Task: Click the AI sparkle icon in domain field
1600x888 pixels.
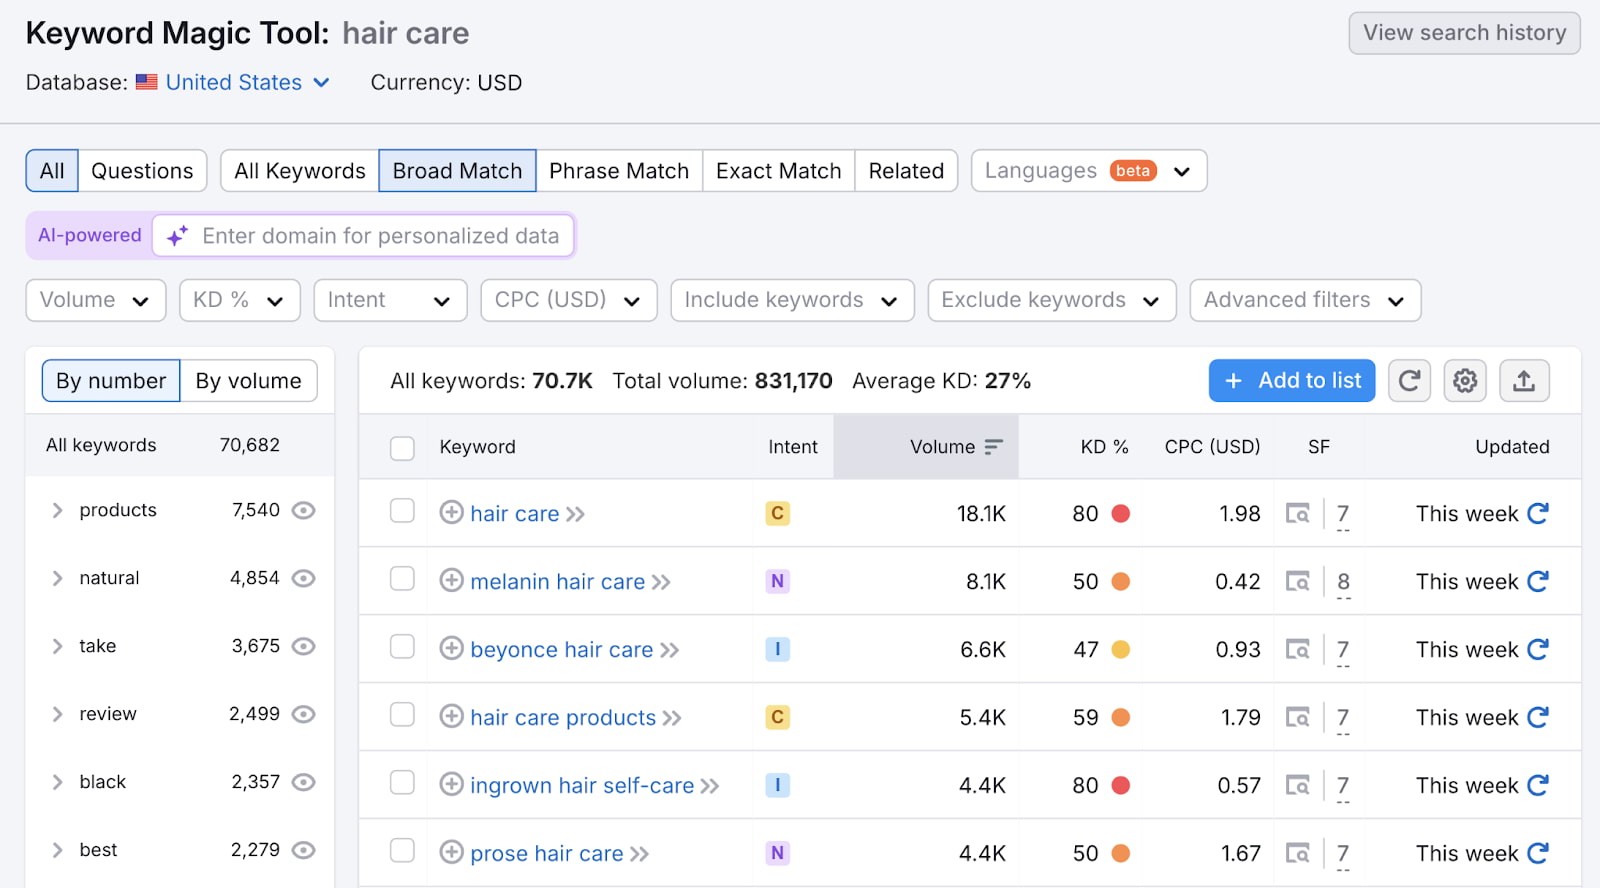Action: 177,236
